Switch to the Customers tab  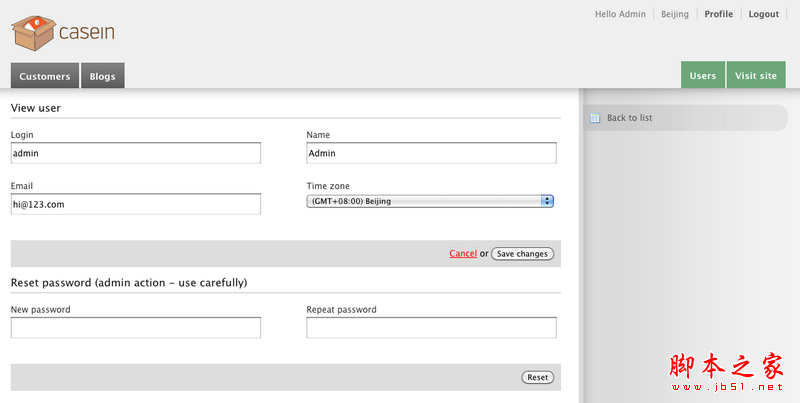point(45,76)
